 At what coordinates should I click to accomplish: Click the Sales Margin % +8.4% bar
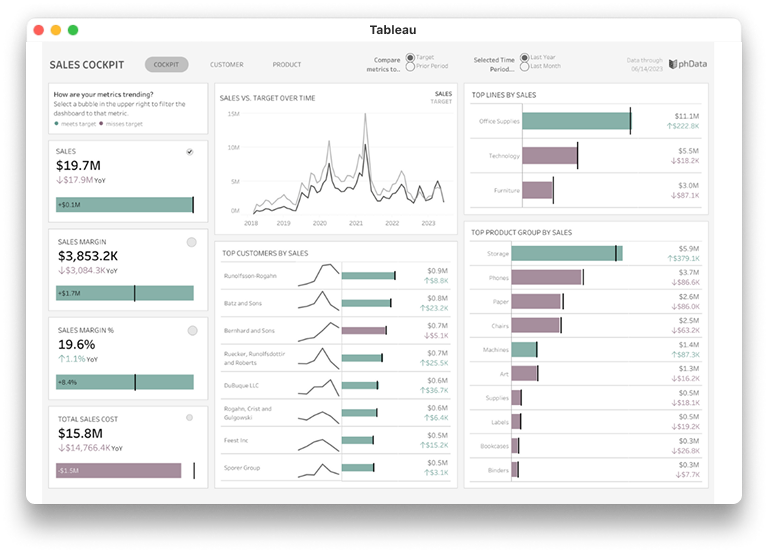point(124,382)
